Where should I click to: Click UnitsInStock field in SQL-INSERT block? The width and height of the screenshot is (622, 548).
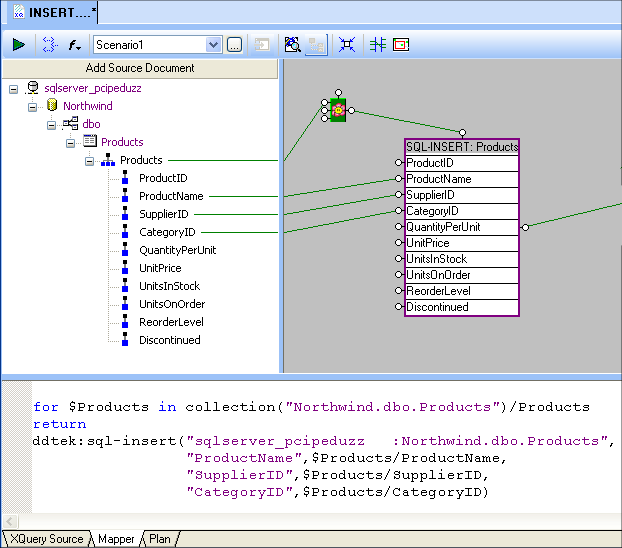click(x=462, y=259)
